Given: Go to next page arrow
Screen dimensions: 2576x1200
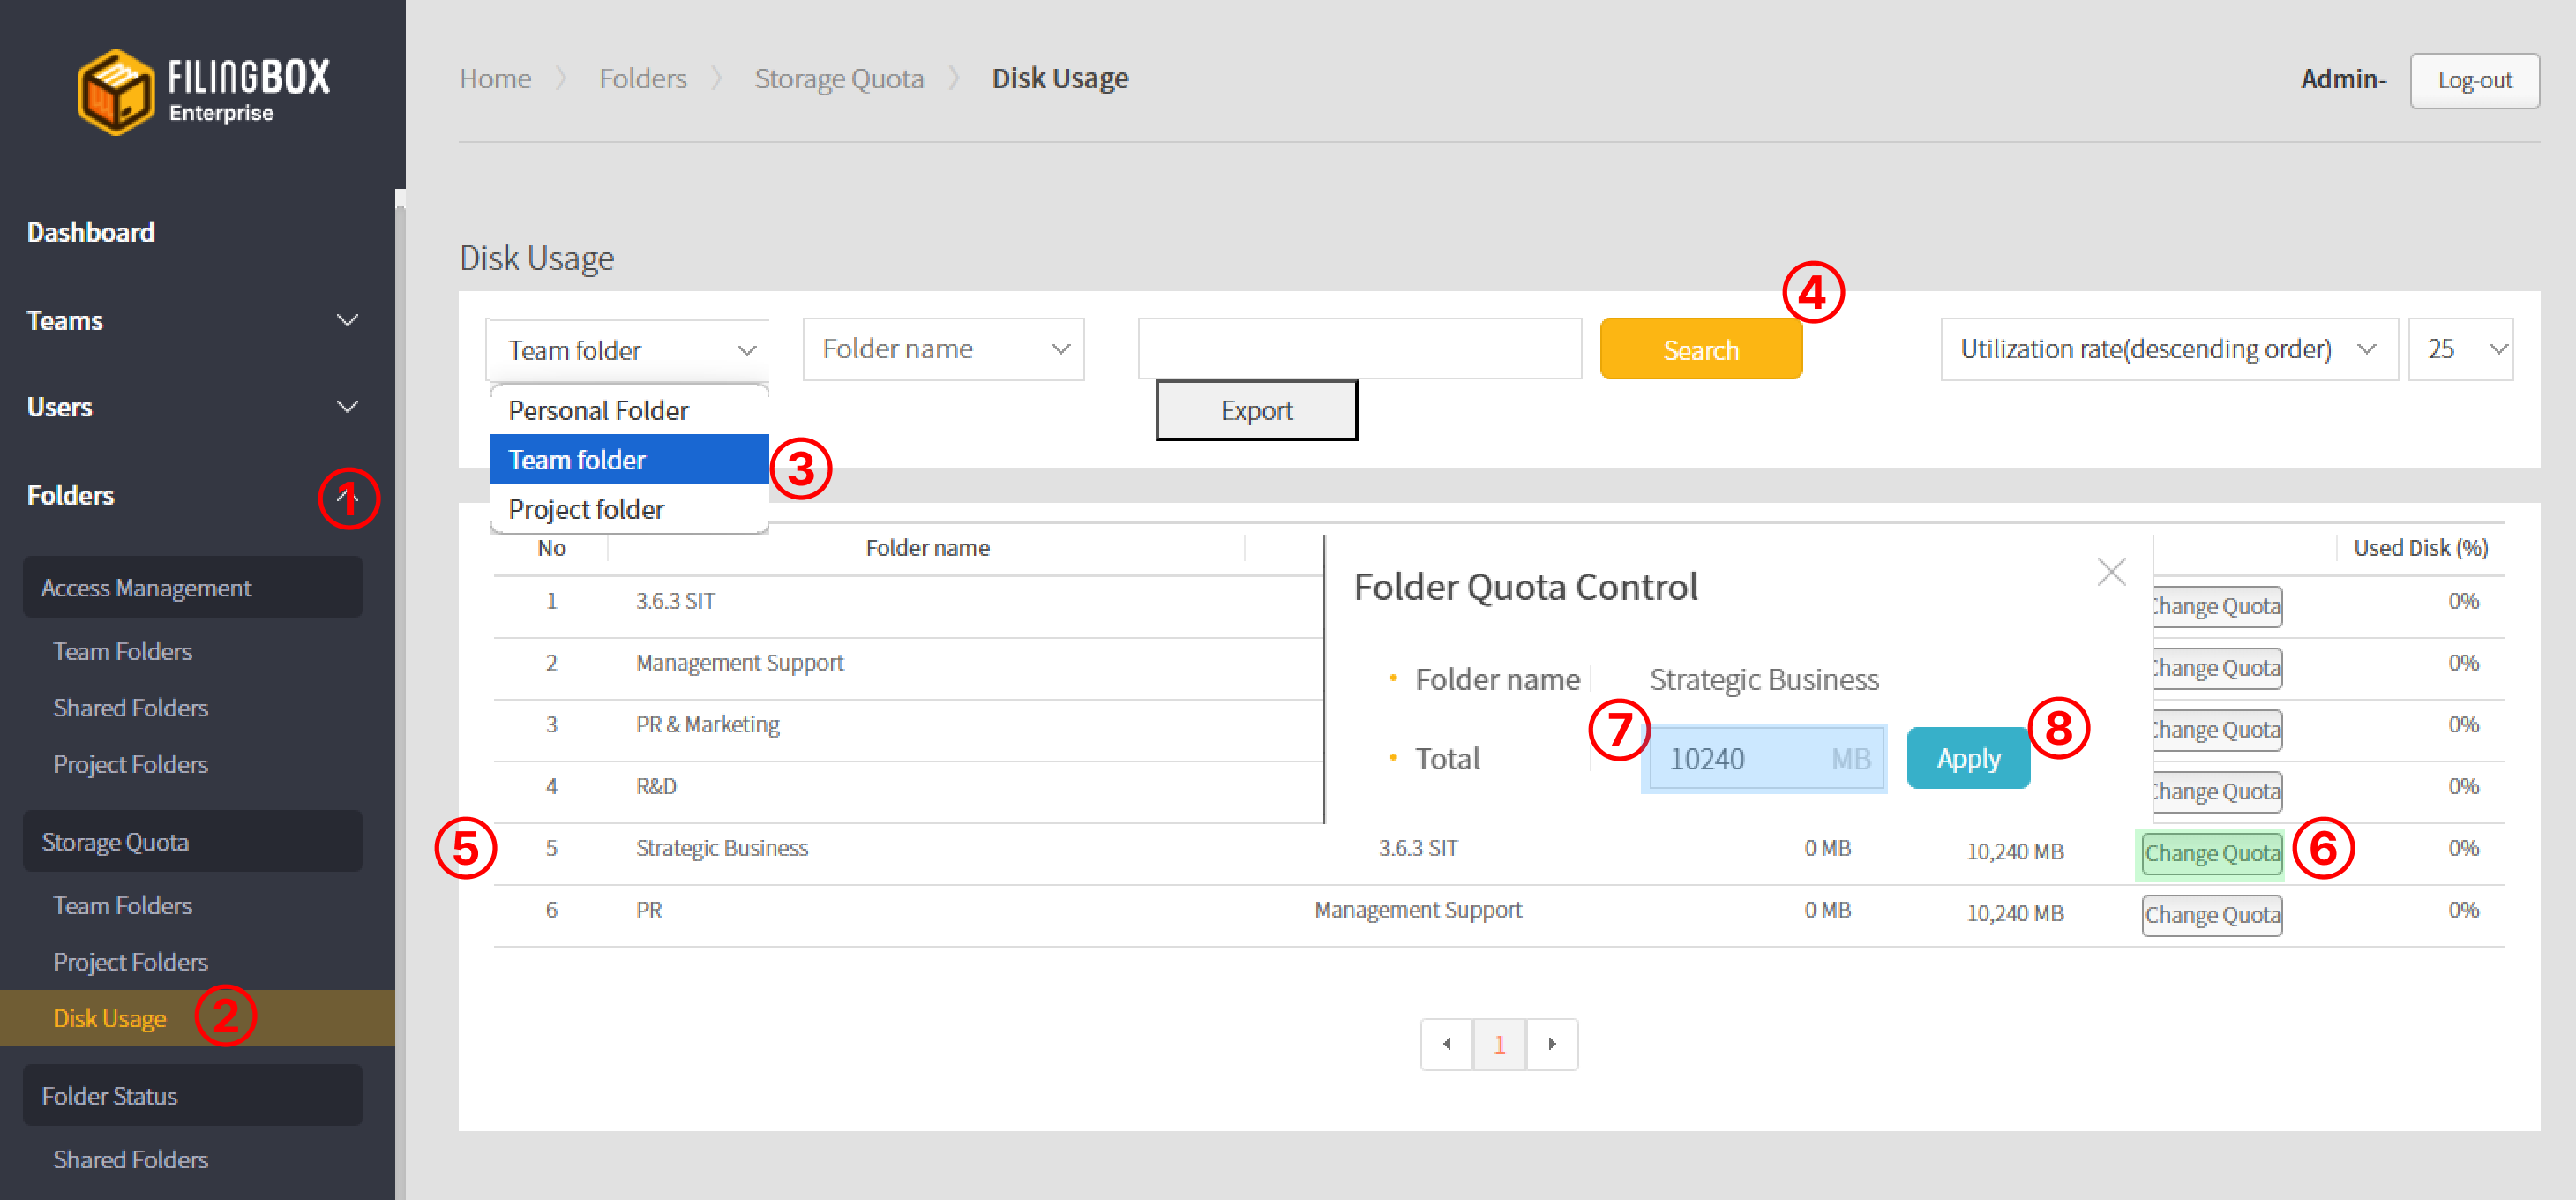Looking at the screenshot, I should point(1552,1044).
